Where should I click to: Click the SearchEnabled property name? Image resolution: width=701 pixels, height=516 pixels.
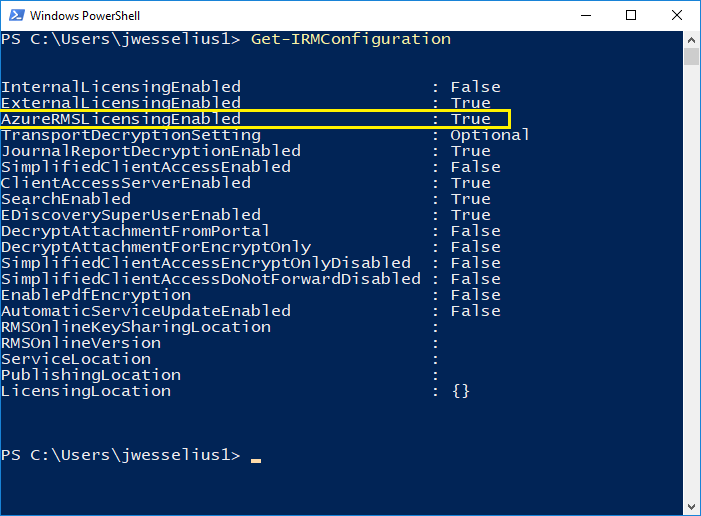66,199
